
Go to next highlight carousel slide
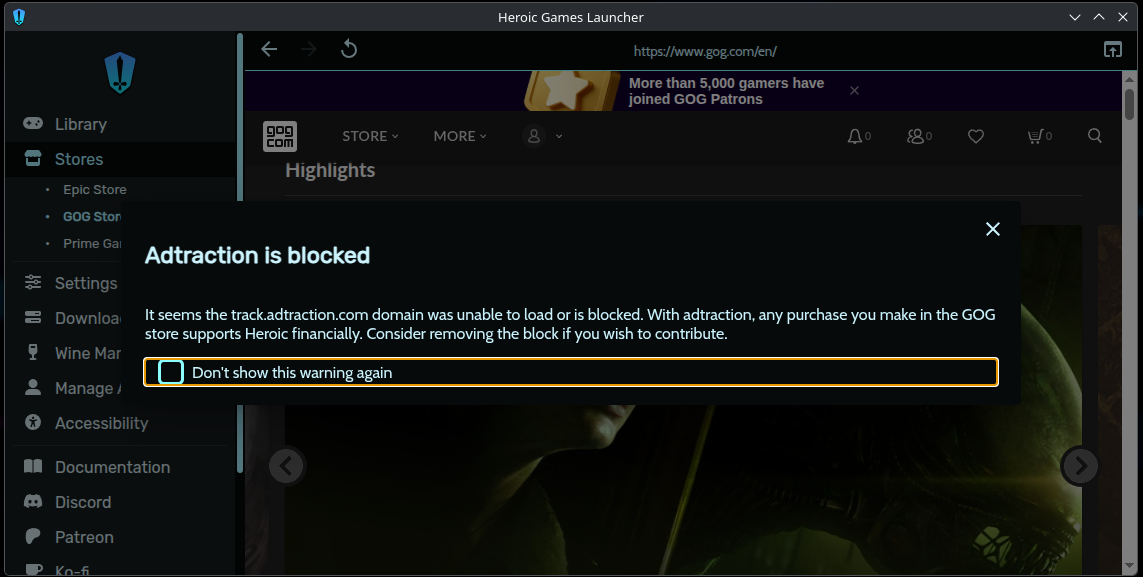[x=1080, y=465]
